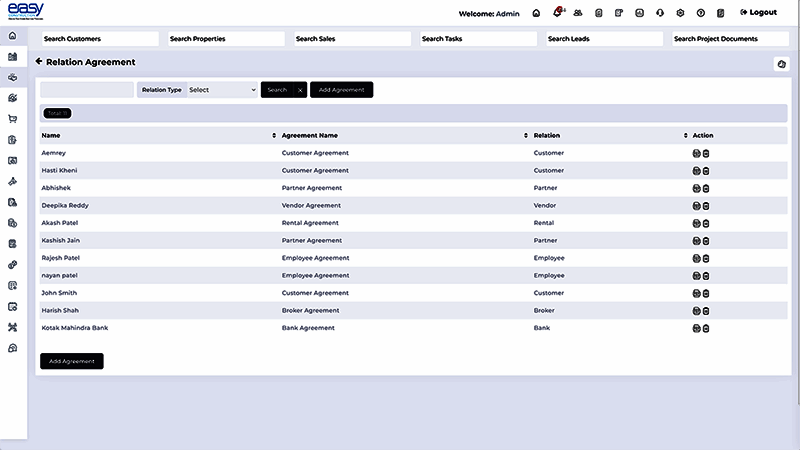800x450 pixels.
Task: Click round action icon in Rajesh Patel row
Action: [696, 259]
